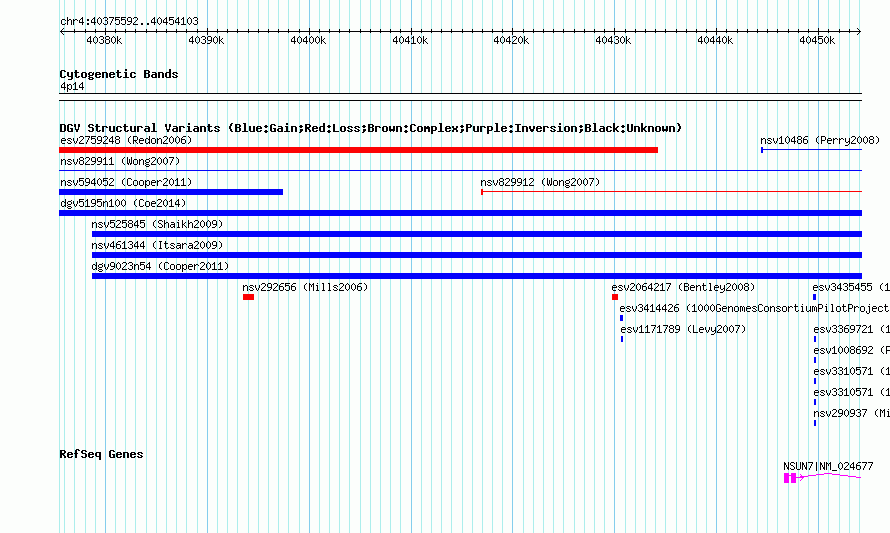Screen dimensions: 890x533
Task: Click the thin blue nsv10486 variant line
Action: click(812, 150)
